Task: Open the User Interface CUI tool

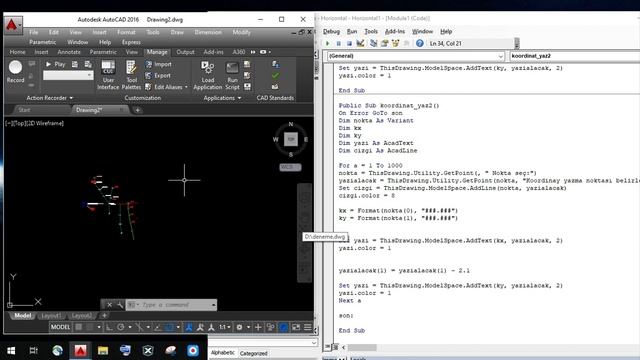Action: (108, 75)
